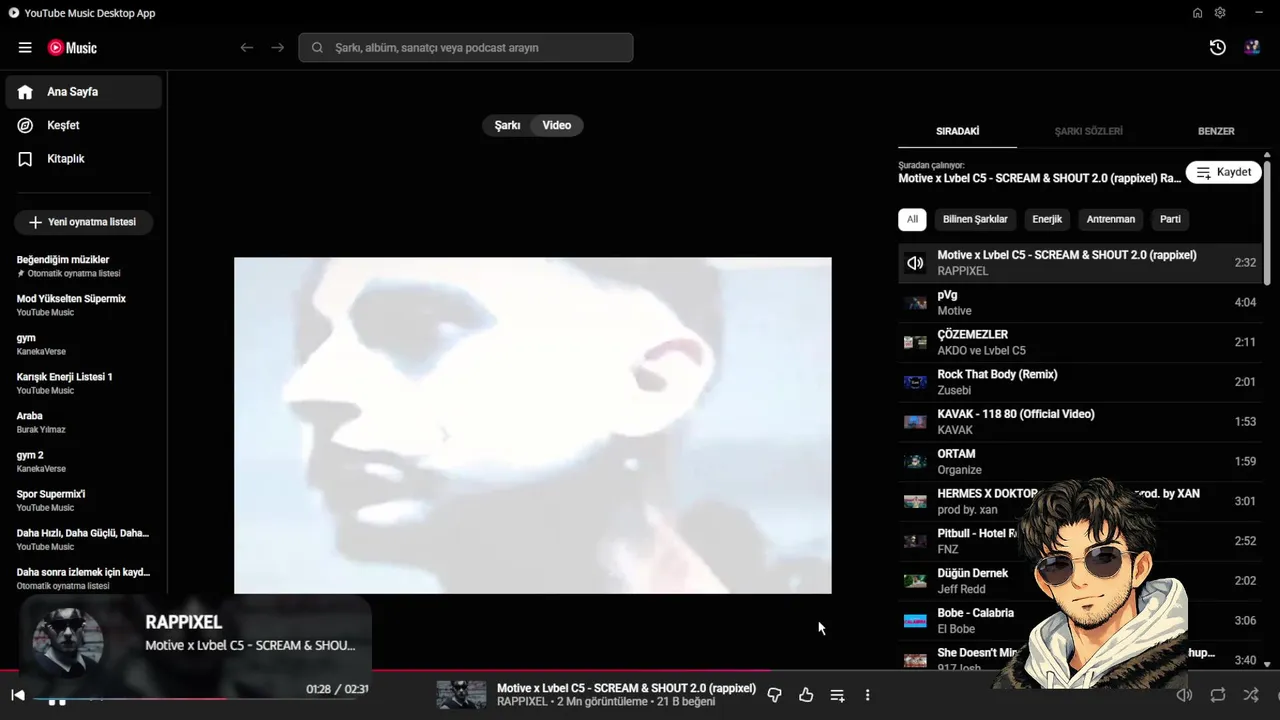Viewport: 1280px width, 720px height.
Task: Mute the player volume speaker
Action: pos(1184,695)
